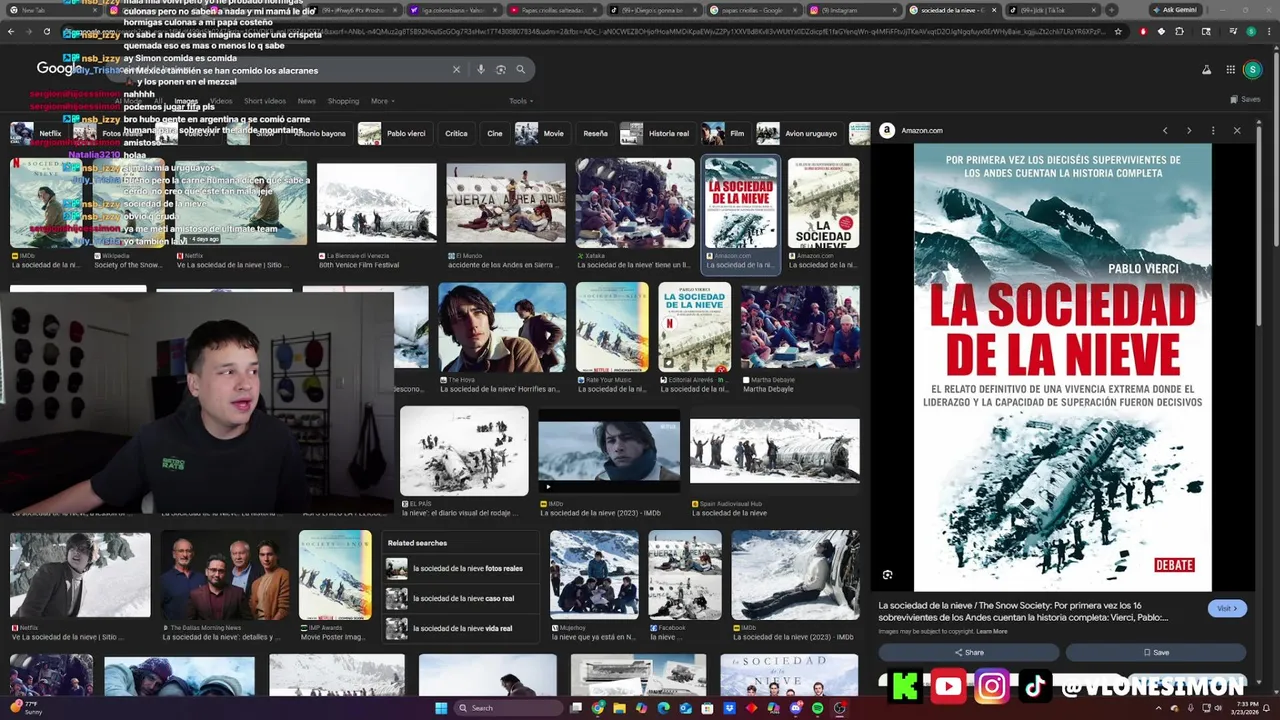
Task: Expand the More search categories dropdown
Action: point(382,101)
